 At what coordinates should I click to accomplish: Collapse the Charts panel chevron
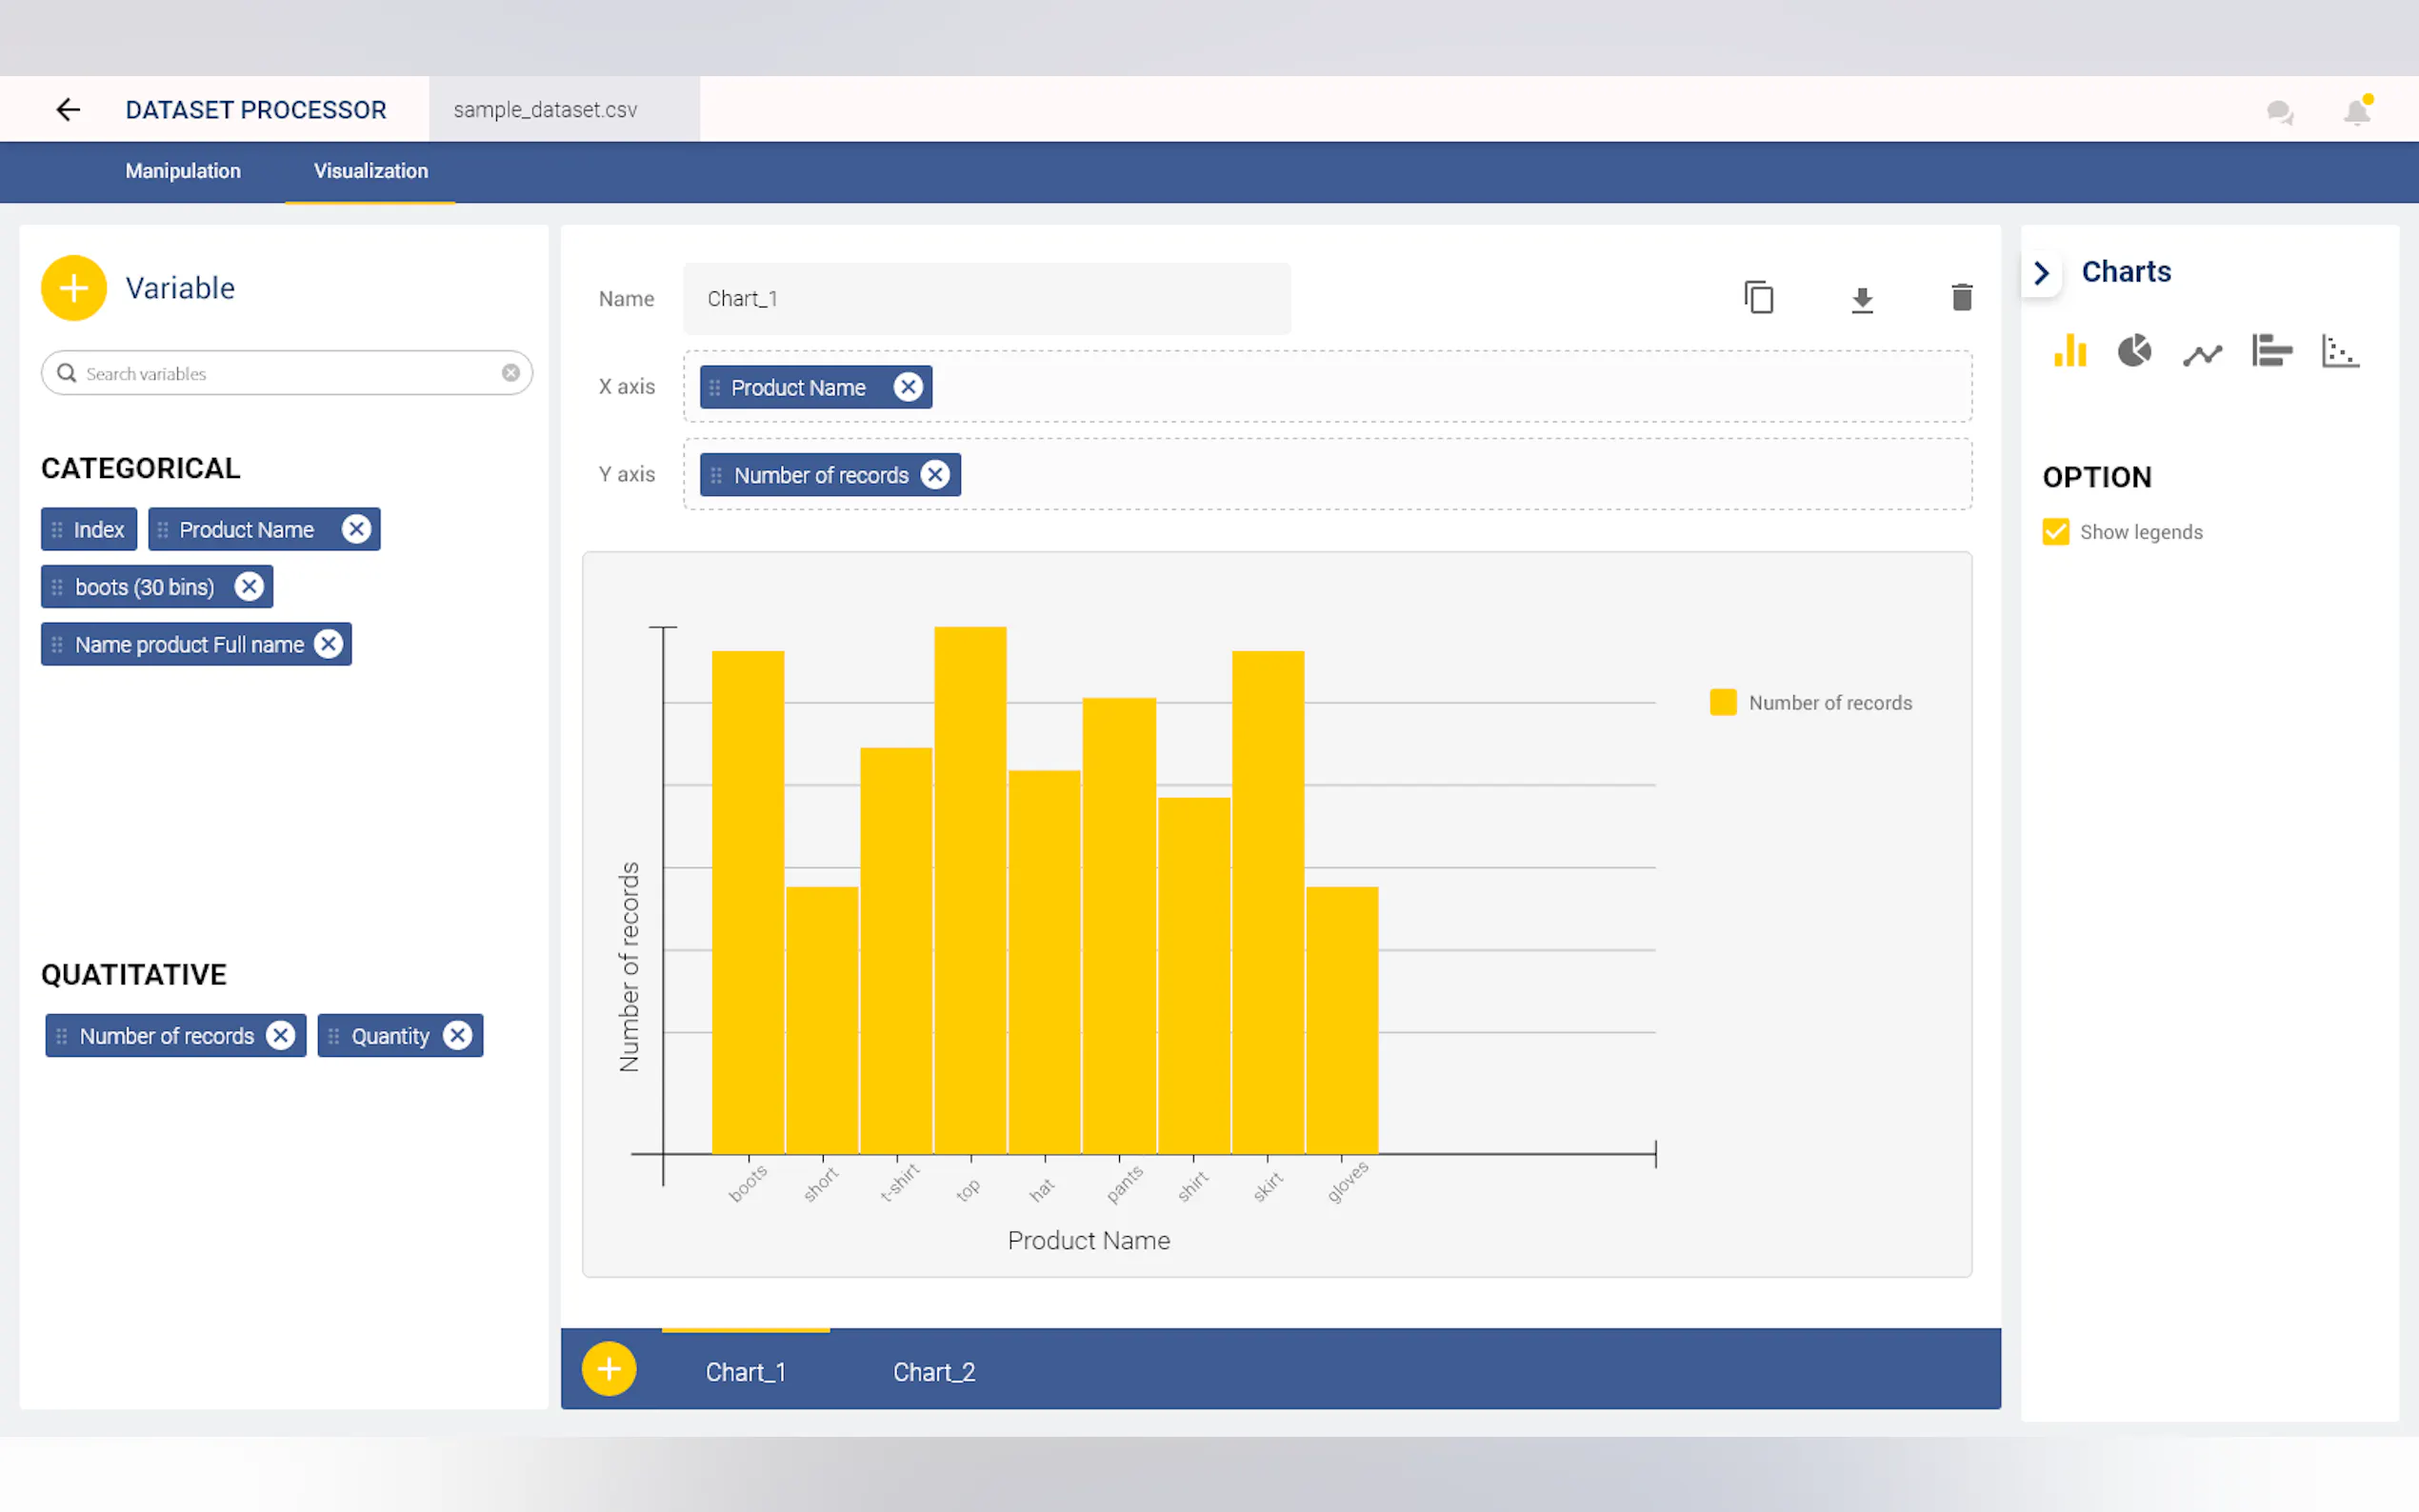coord(2042,273)
